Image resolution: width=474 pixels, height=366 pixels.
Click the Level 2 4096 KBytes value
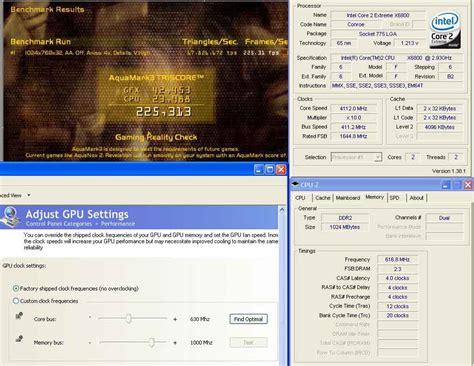(x=439, y=127)
